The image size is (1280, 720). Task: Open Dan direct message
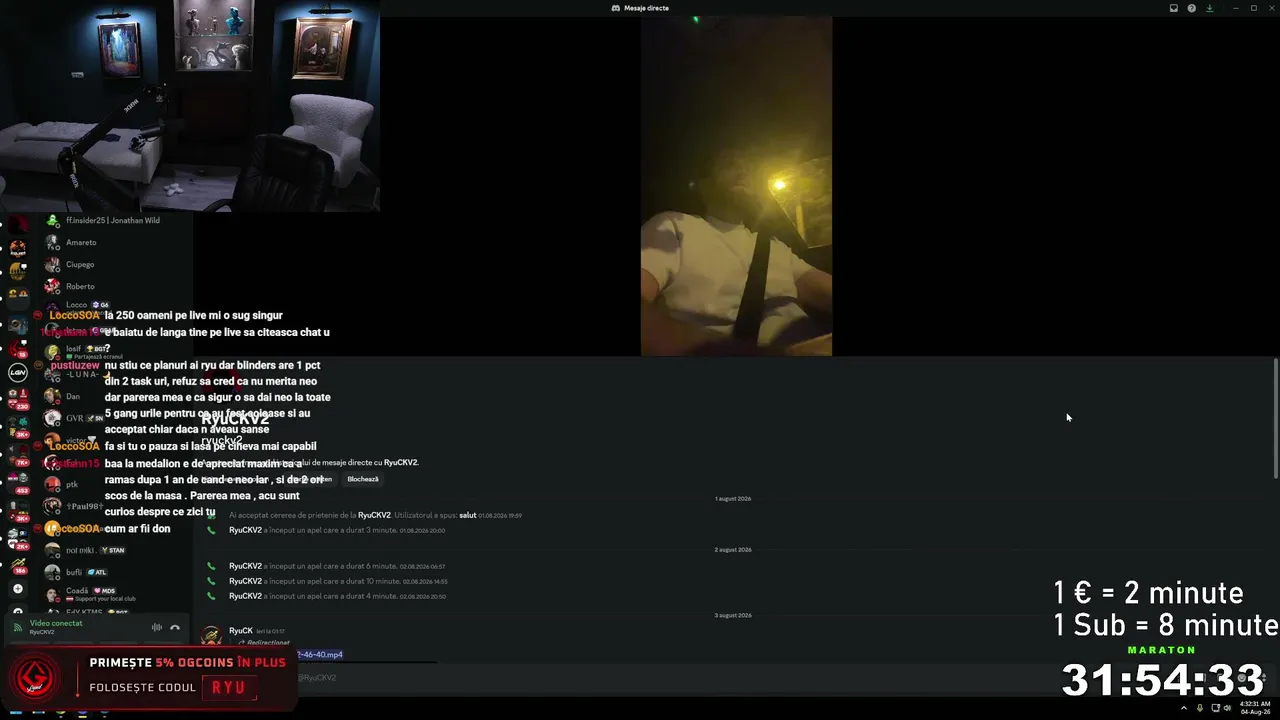[73, 397]
